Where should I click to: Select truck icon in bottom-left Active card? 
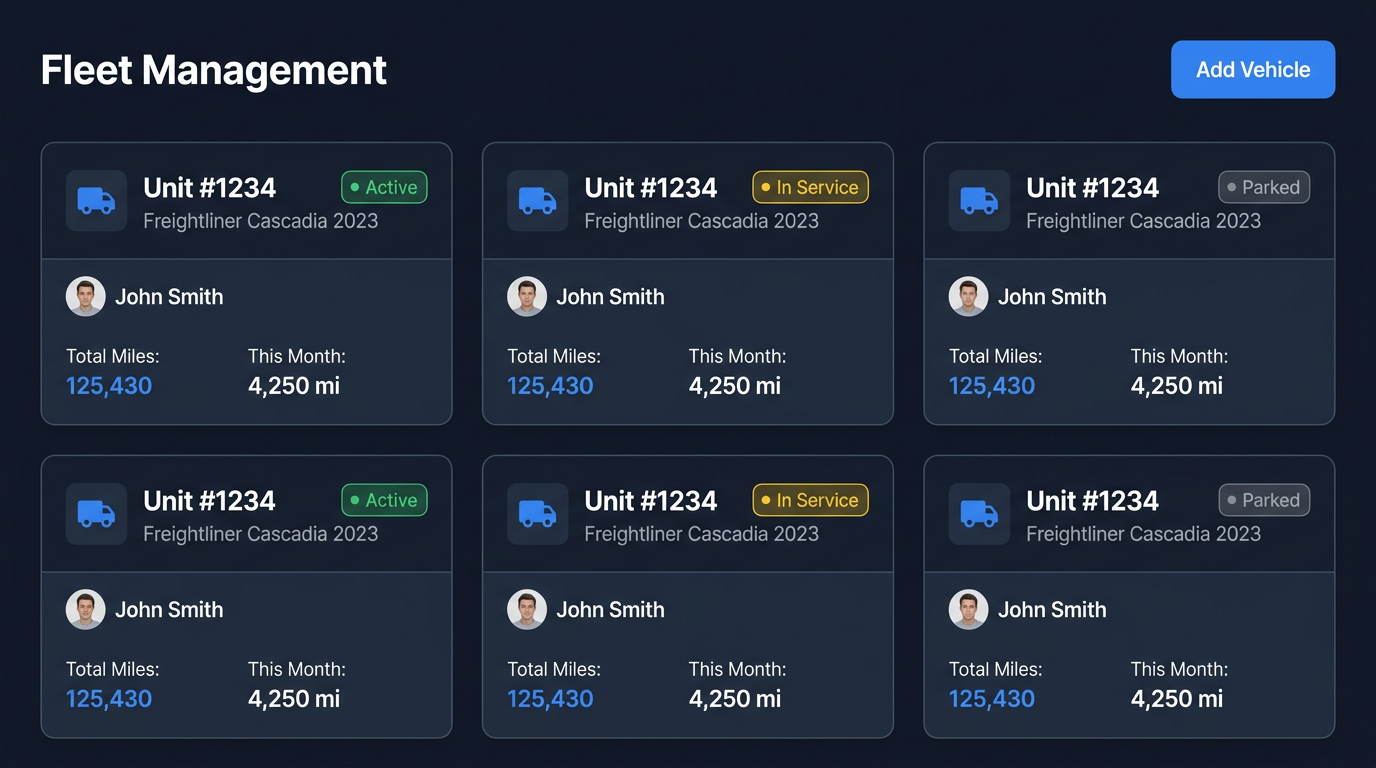click(96, 514)
